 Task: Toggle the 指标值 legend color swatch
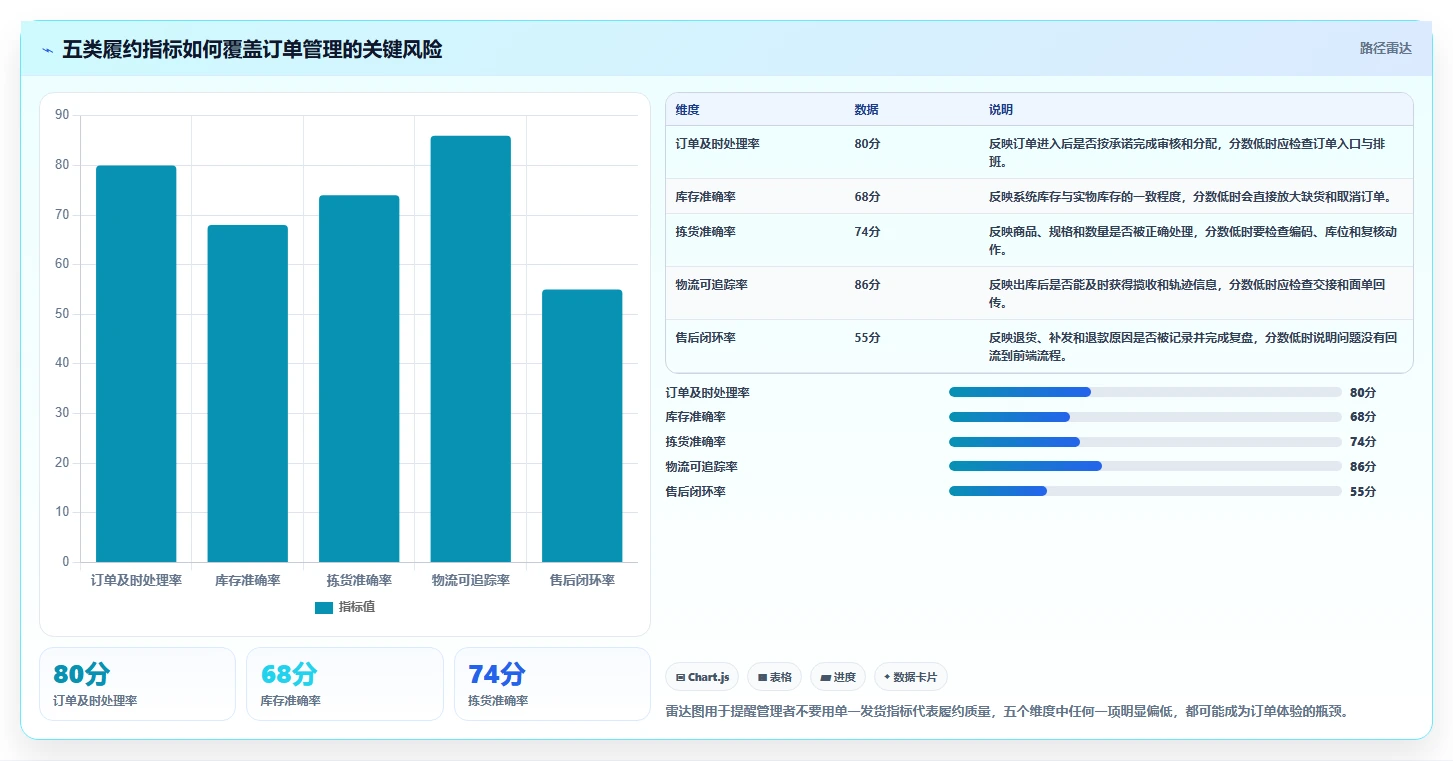click(x=324, y=607)
